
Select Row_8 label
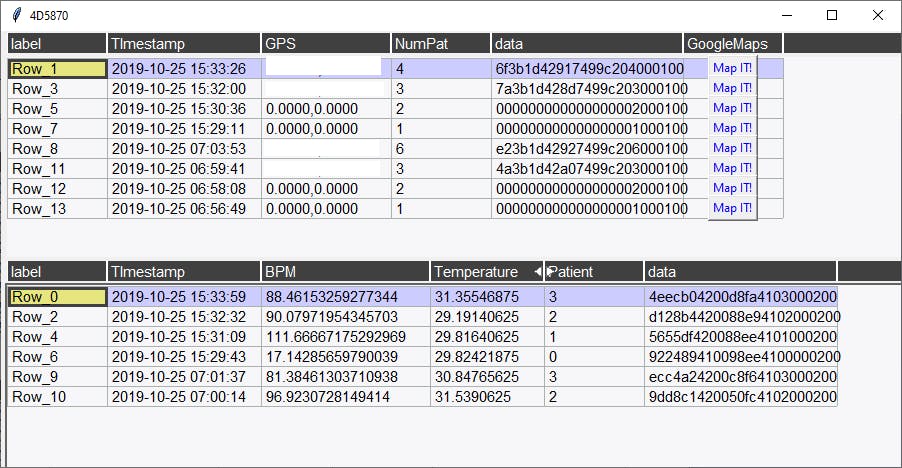pos(58,149)
